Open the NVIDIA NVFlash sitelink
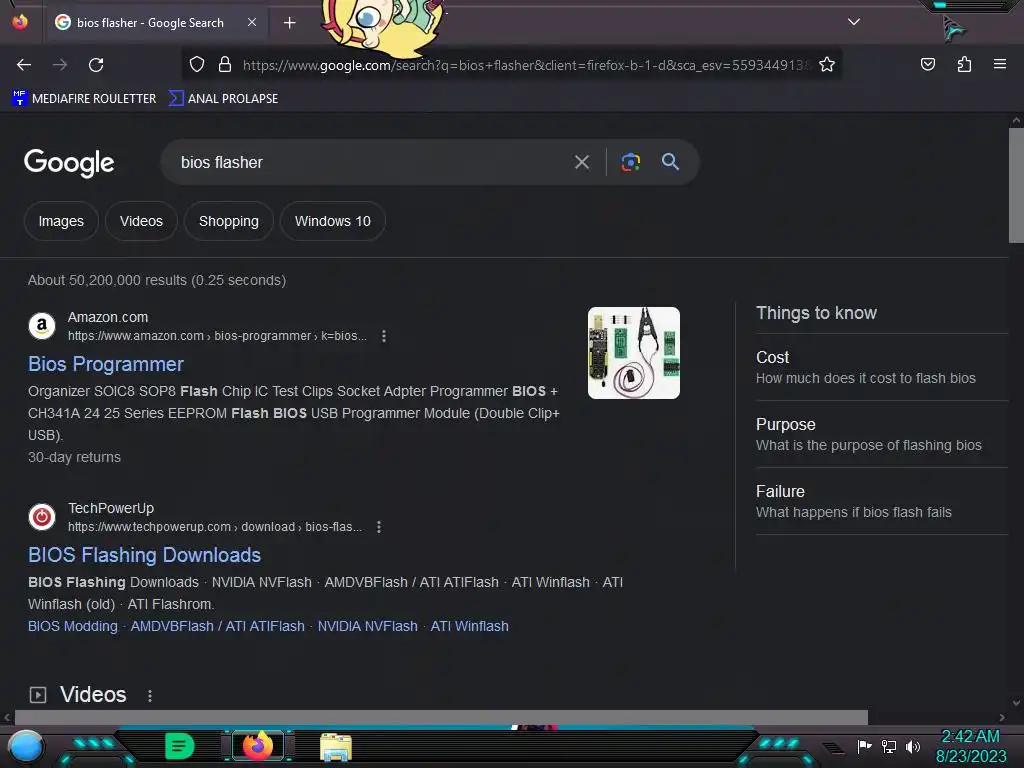Viewport: 1024px width, 768px height. pyautogui.click(x=368, y=626)
